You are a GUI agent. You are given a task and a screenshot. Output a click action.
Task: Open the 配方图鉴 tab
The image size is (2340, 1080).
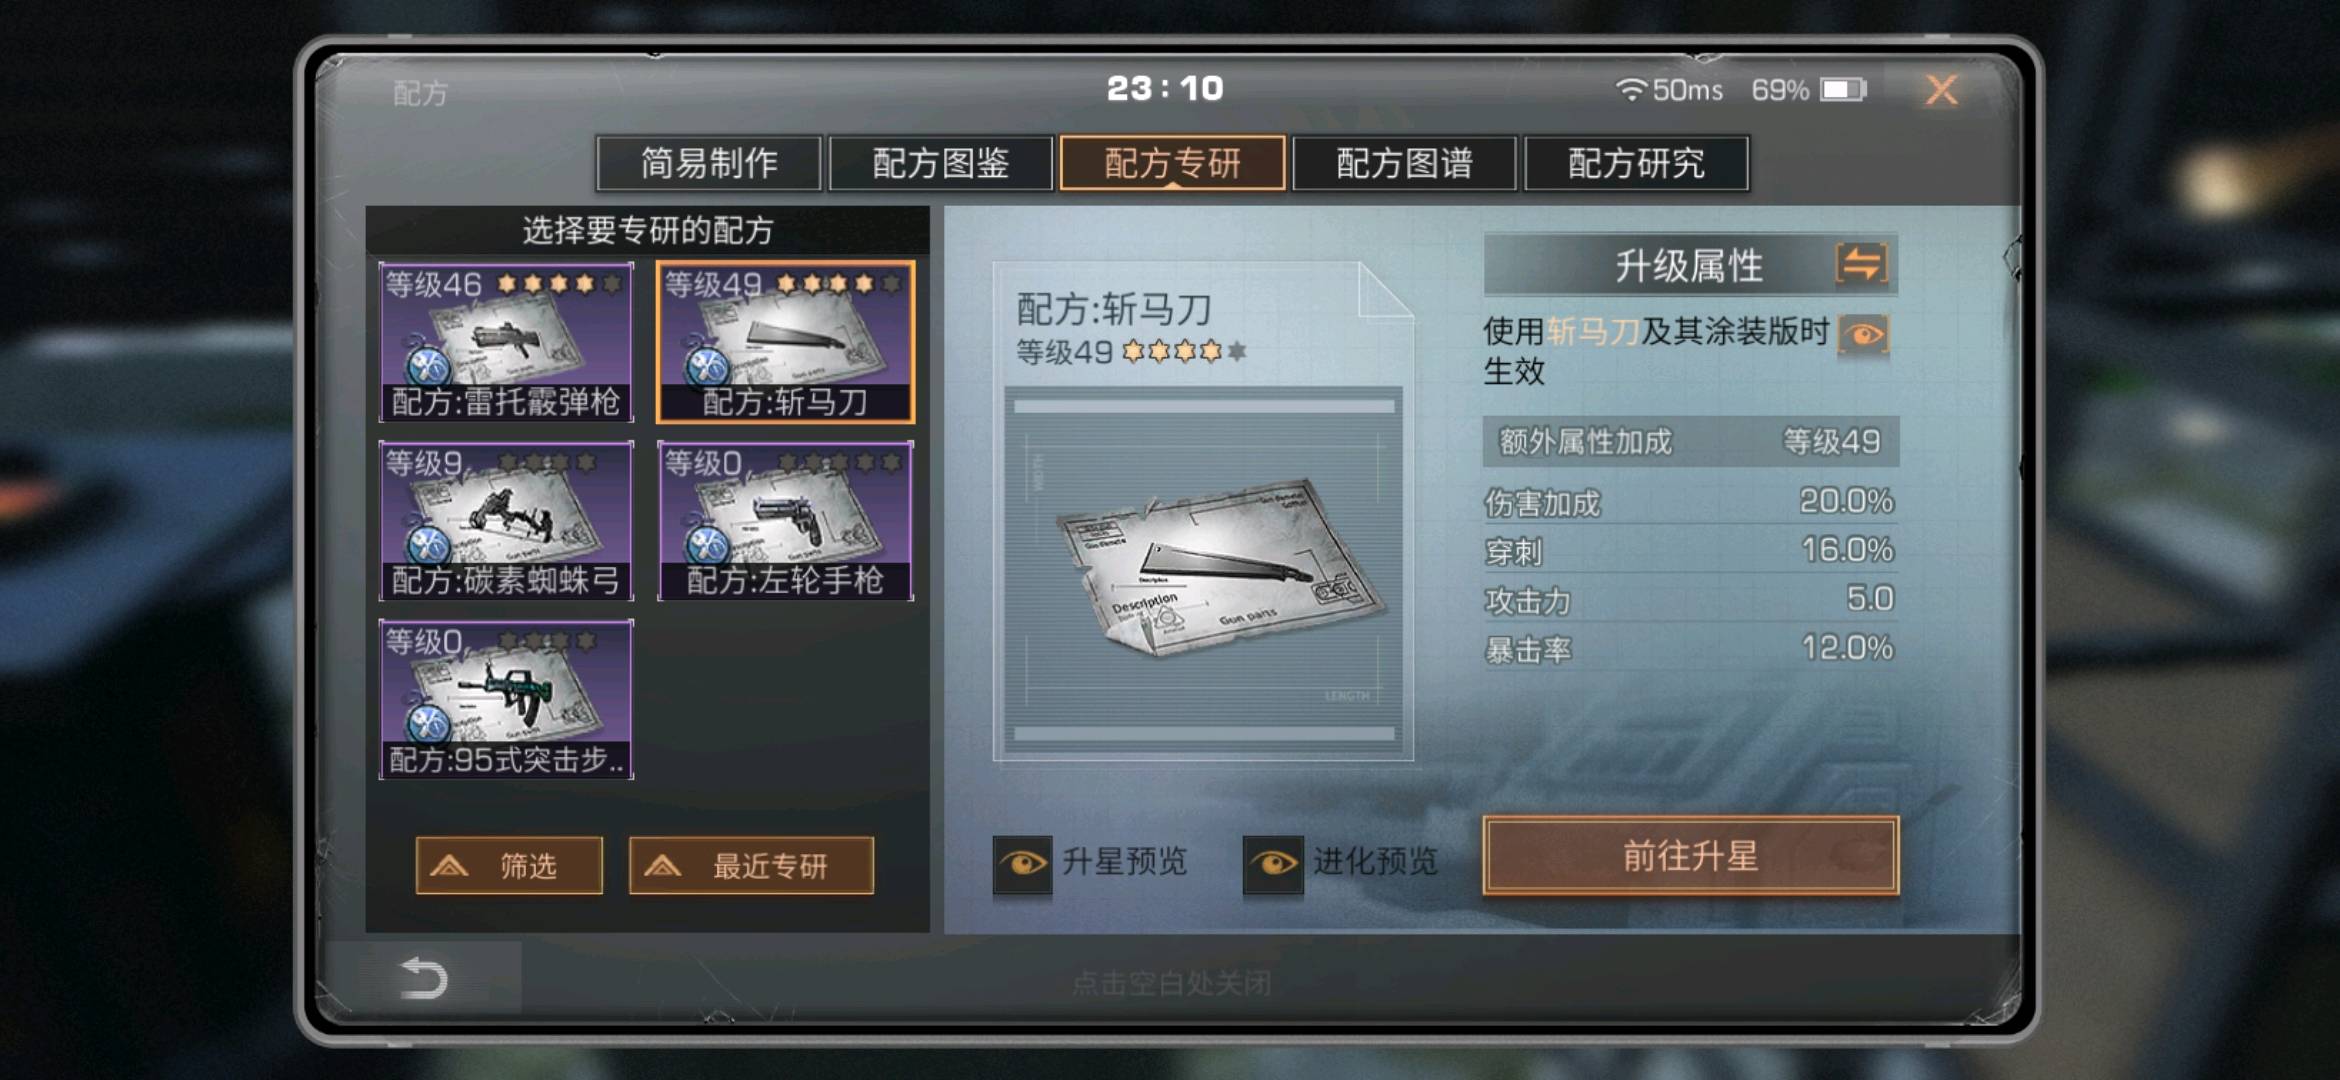(x=941, y=163)
